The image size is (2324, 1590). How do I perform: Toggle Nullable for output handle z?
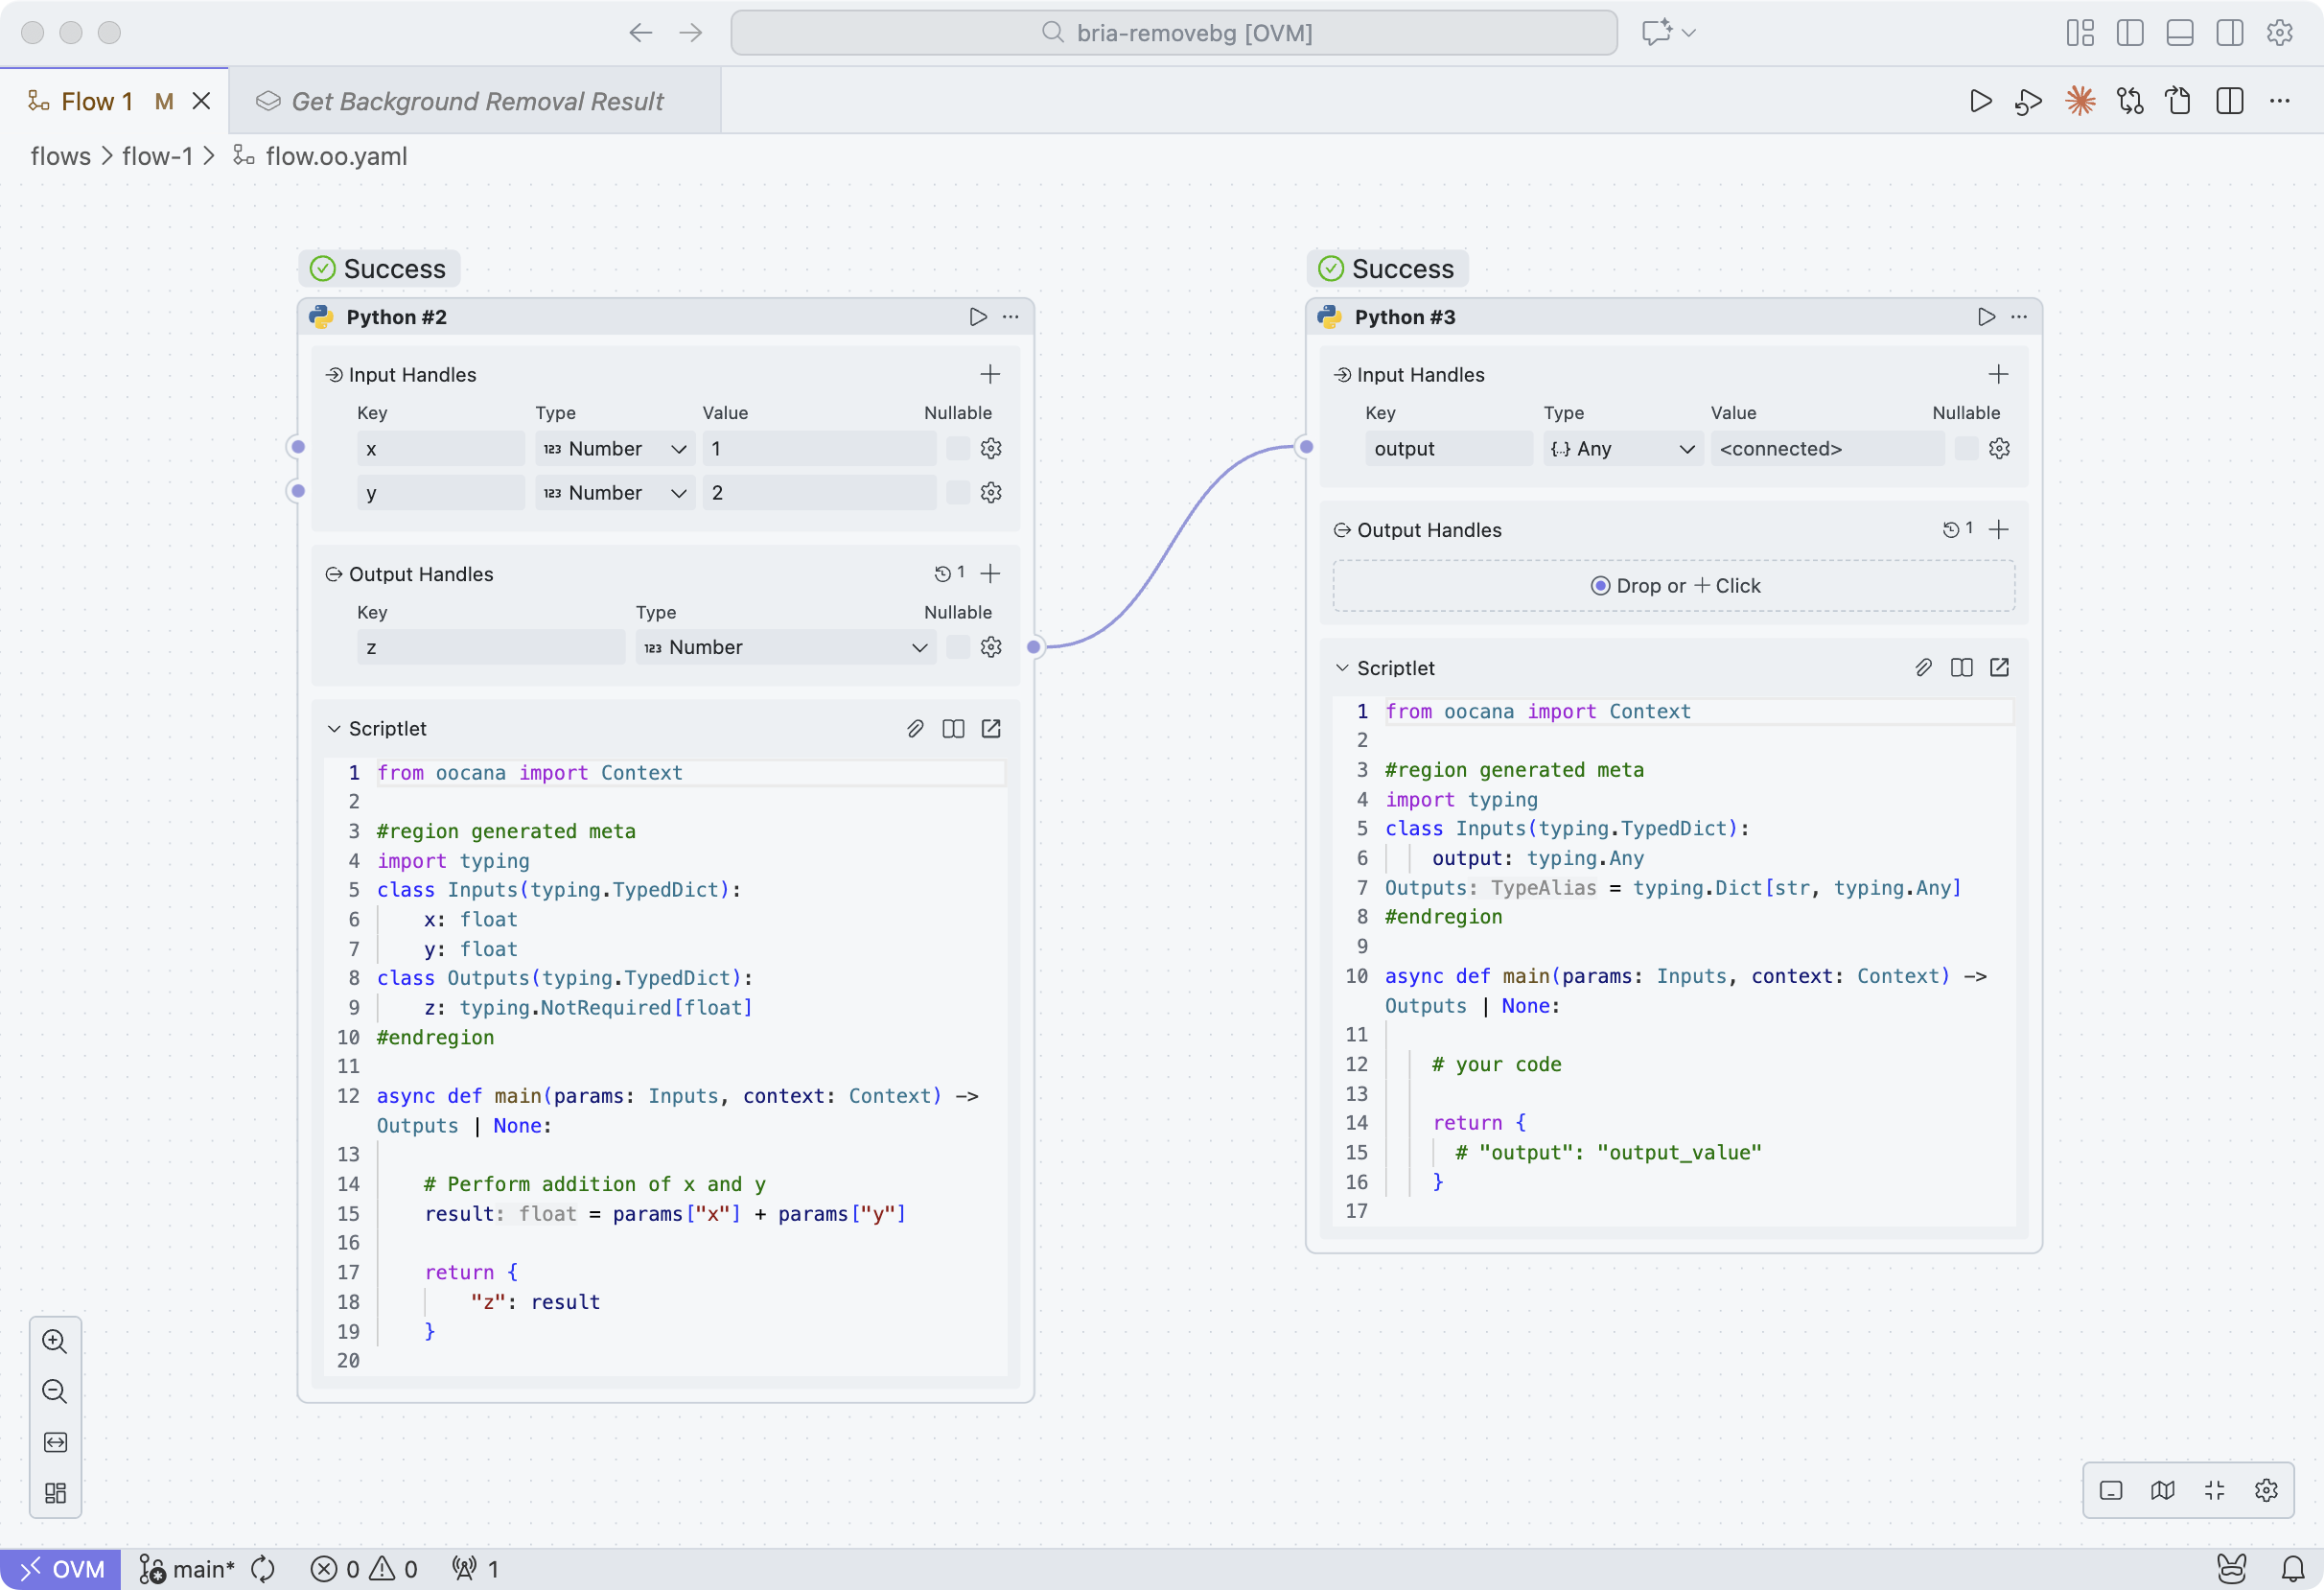coord(957,646)
